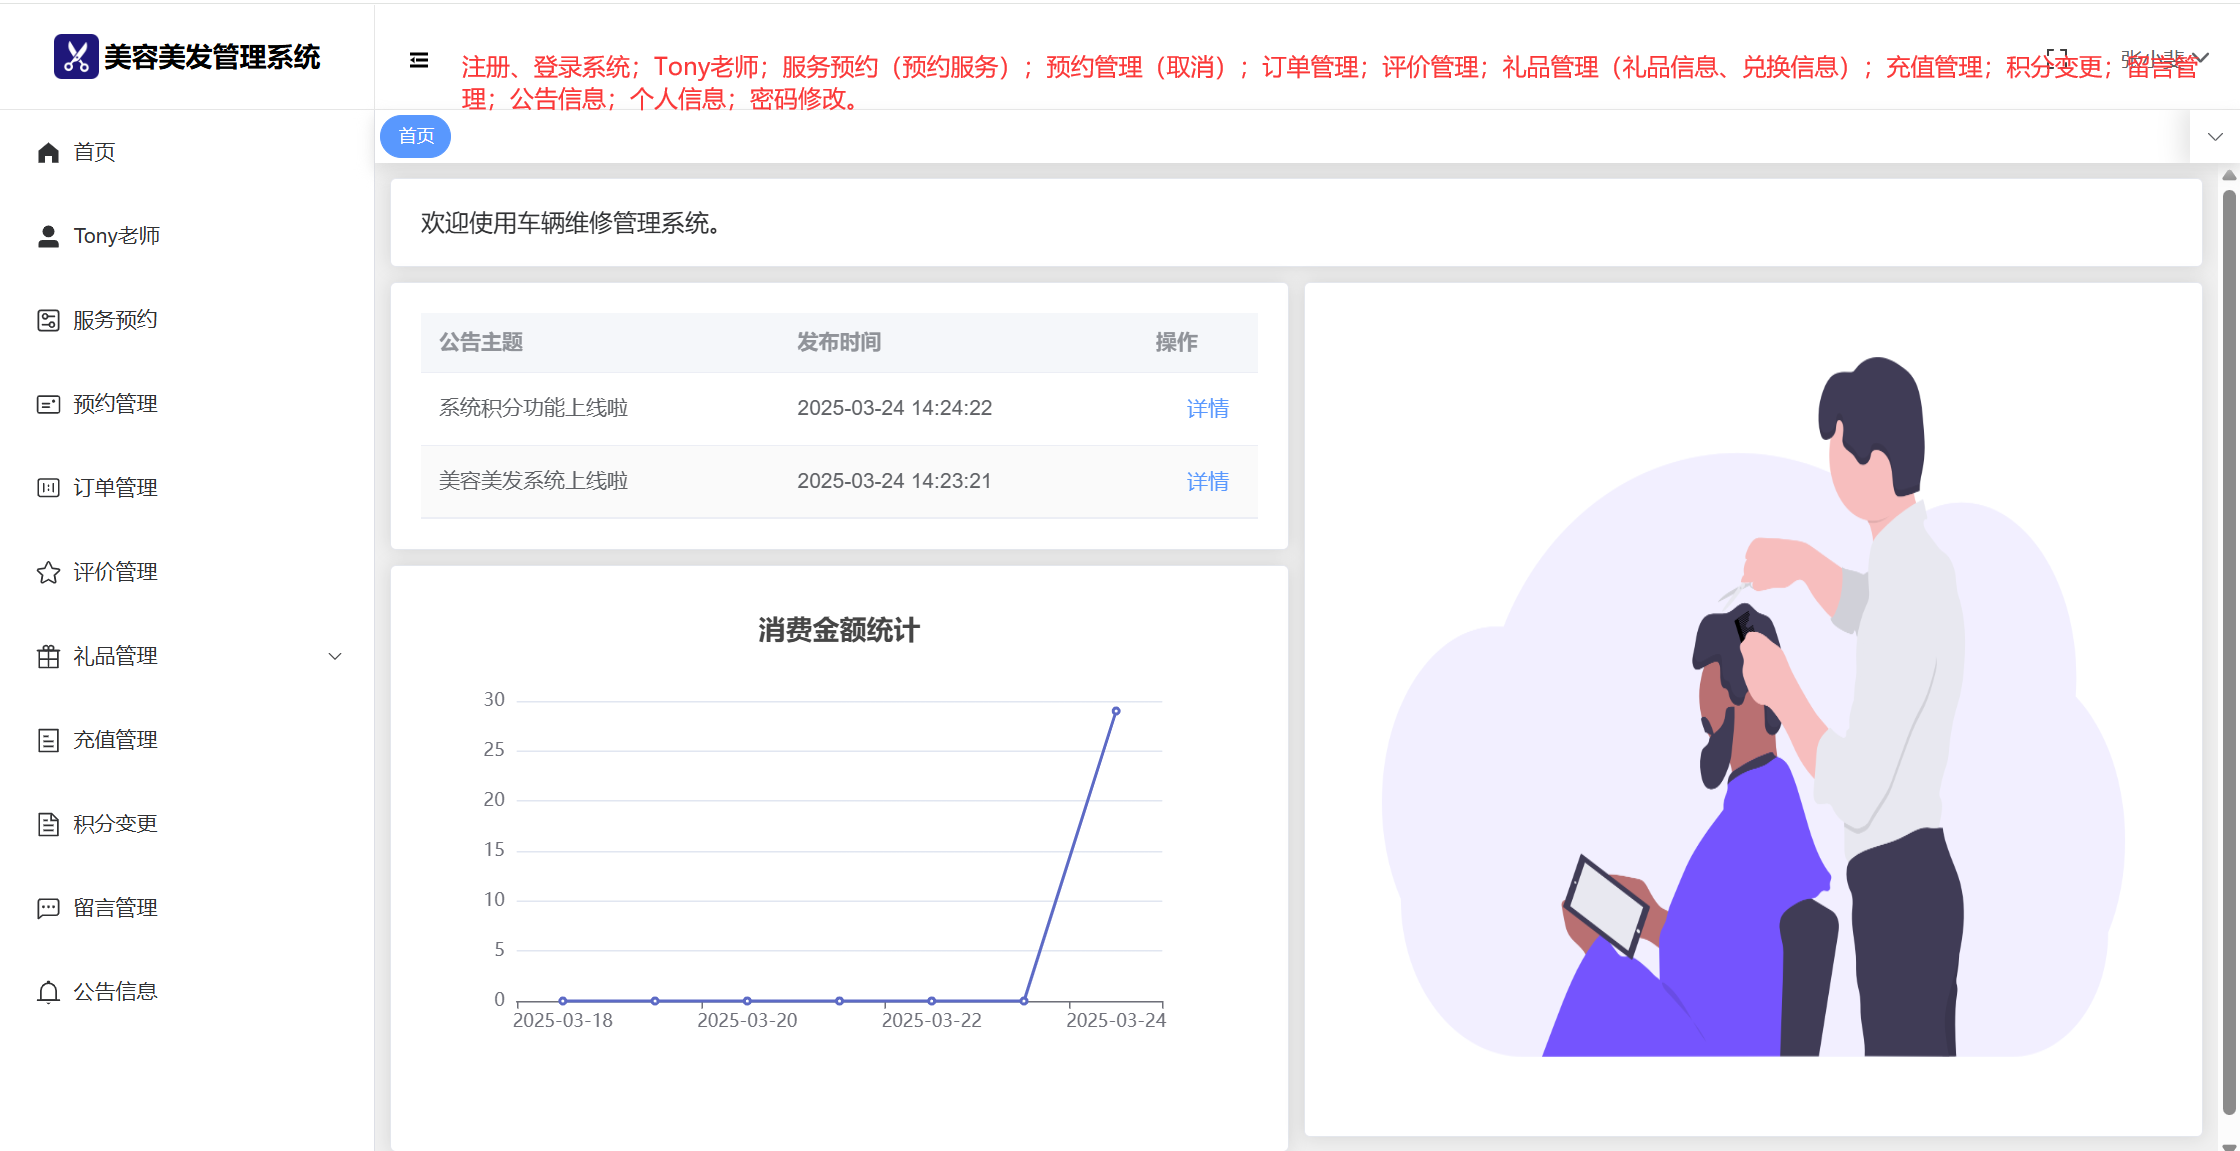Select the 首页 tab pill
Screen dimensions: 2240x1151
pos(416,136)
